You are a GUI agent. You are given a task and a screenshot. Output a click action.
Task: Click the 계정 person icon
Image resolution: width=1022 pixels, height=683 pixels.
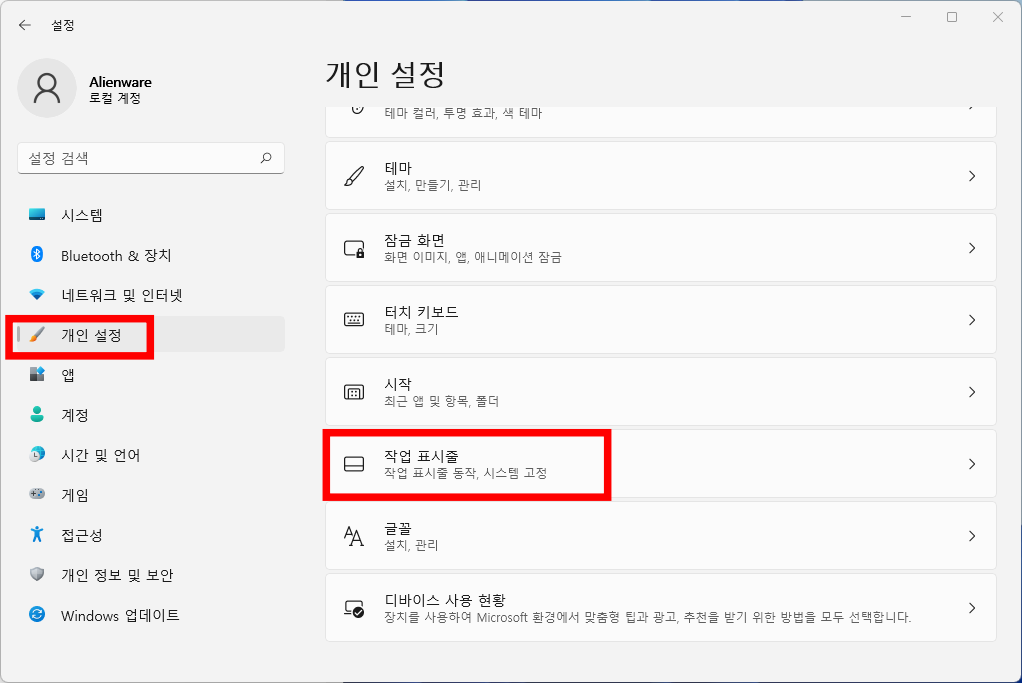coord(37,414)
